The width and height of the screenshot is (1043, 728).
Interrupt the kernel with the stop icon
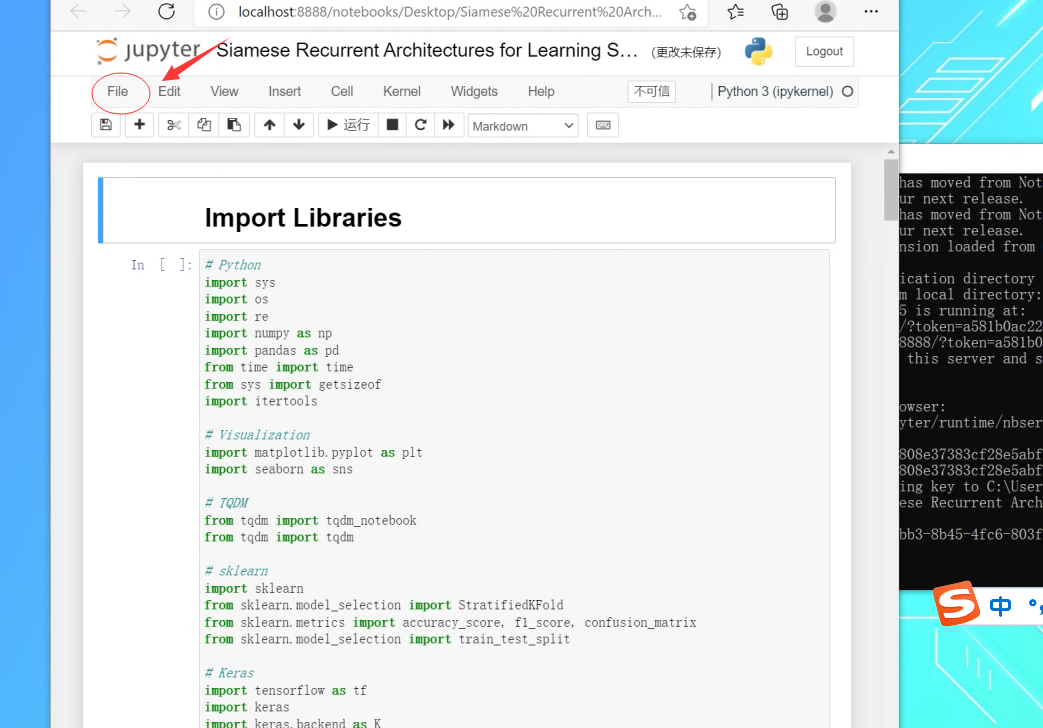click(392, 125)
